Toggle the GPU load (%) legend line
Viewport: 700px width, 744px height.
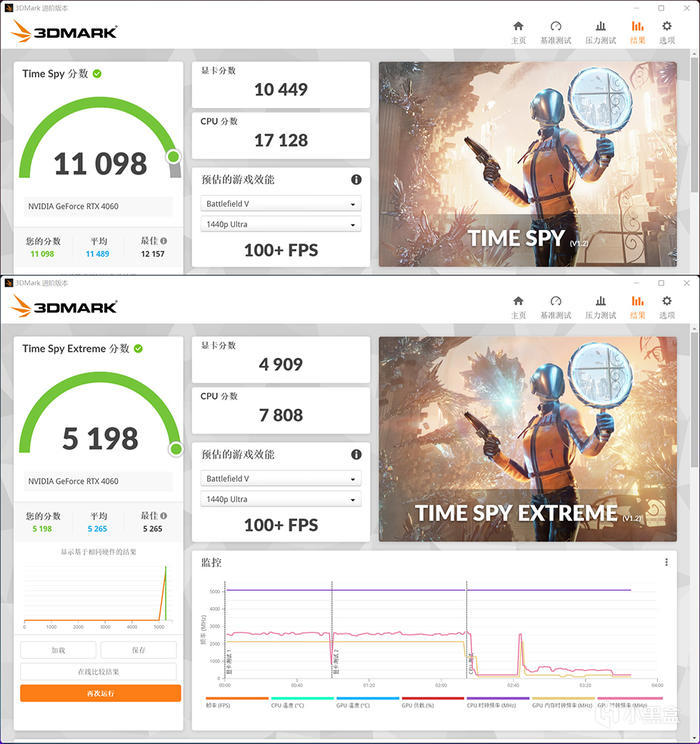coord(432,702)
